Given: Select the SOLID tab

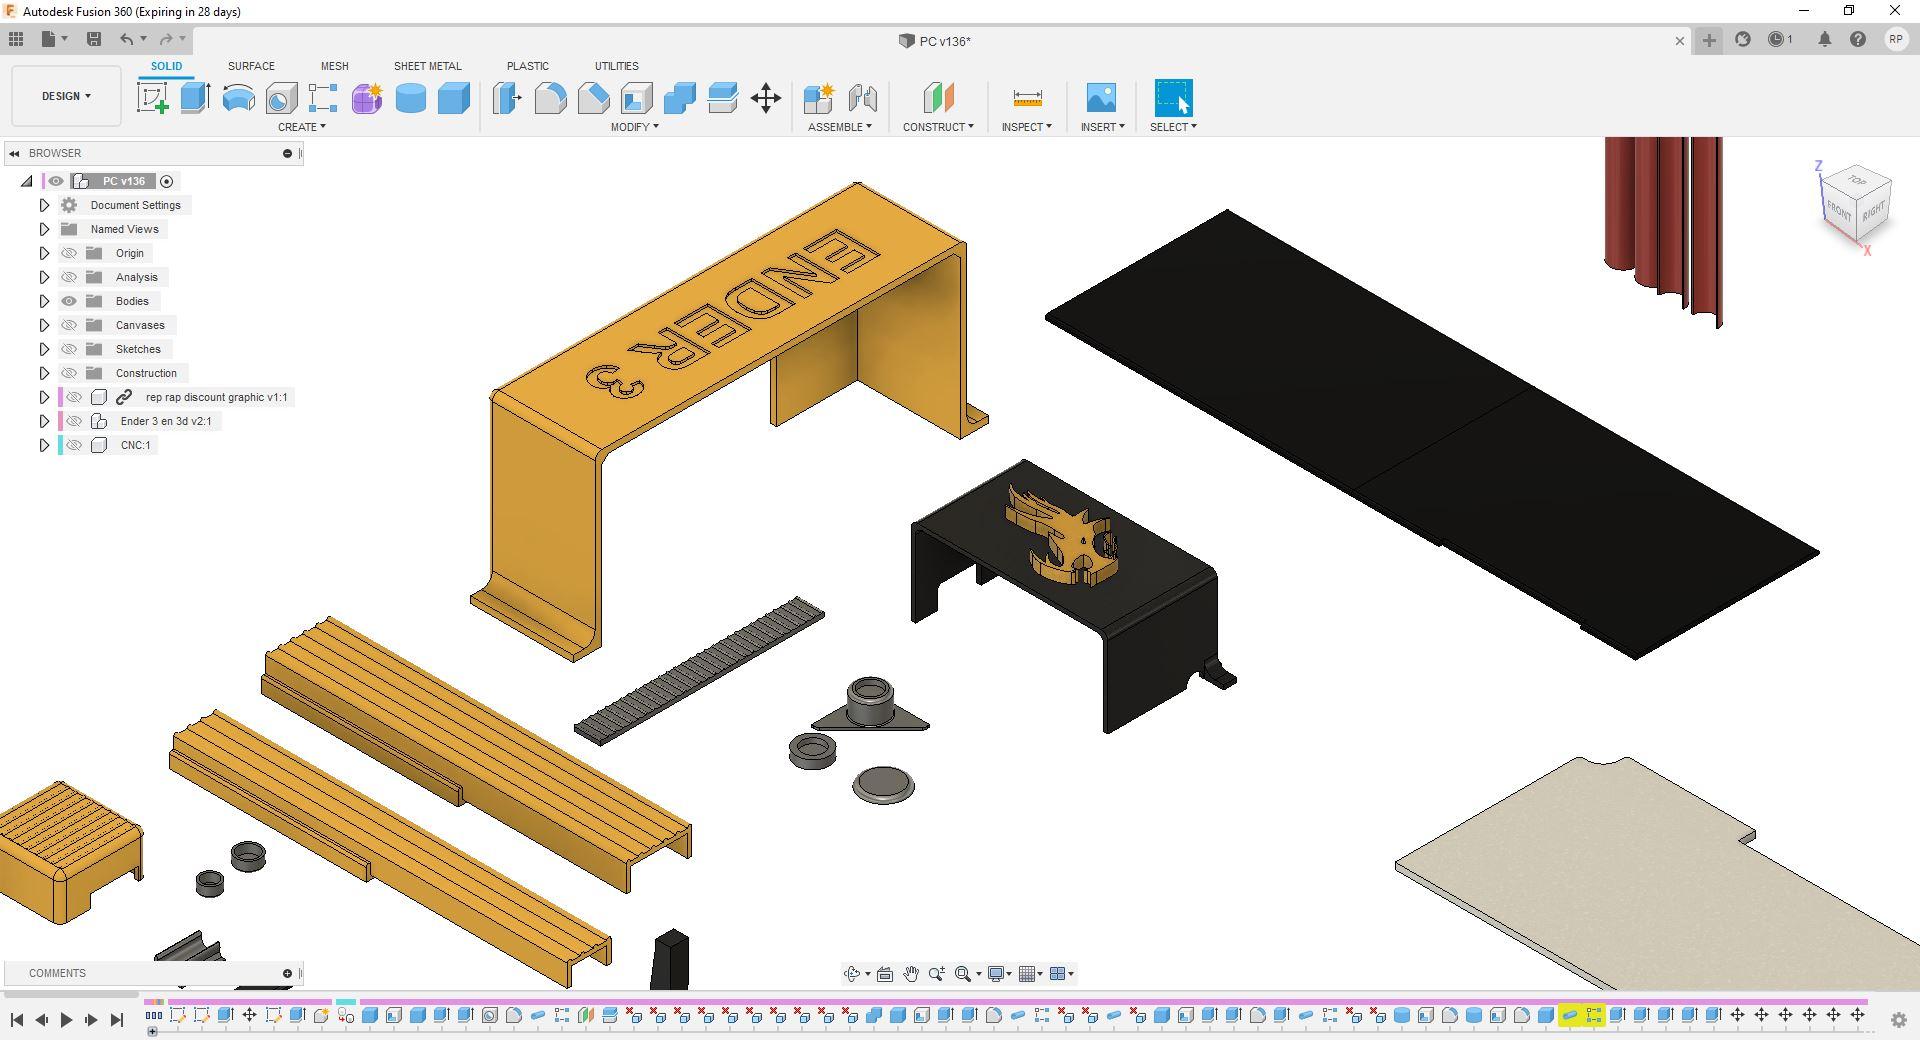Looking at the screenshot, I should click(166, 66).
